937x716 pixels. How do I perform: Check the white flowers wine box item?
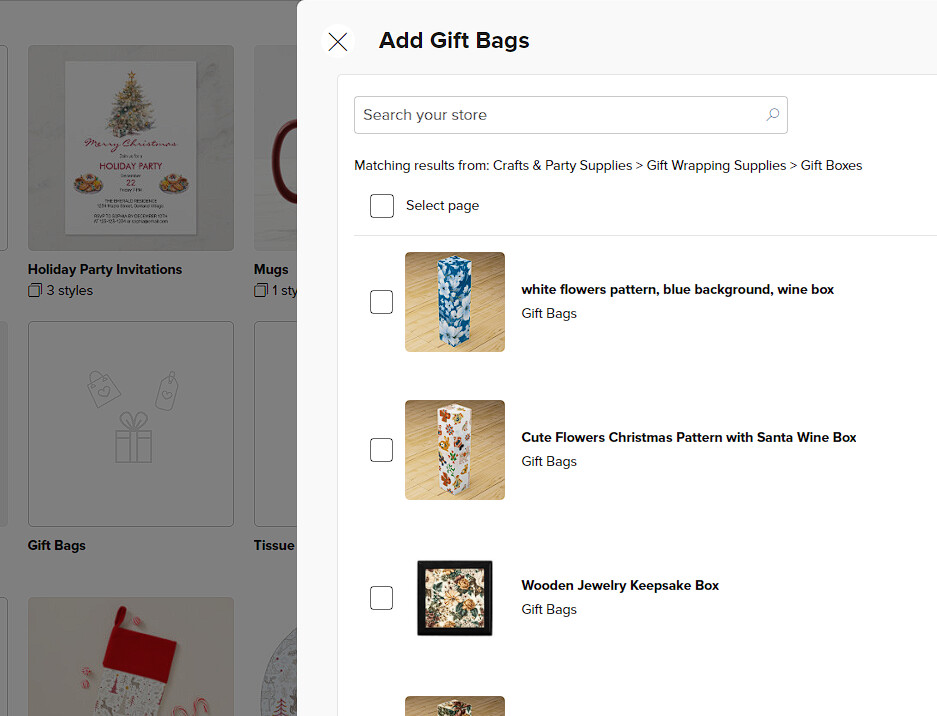click(381, 302)
